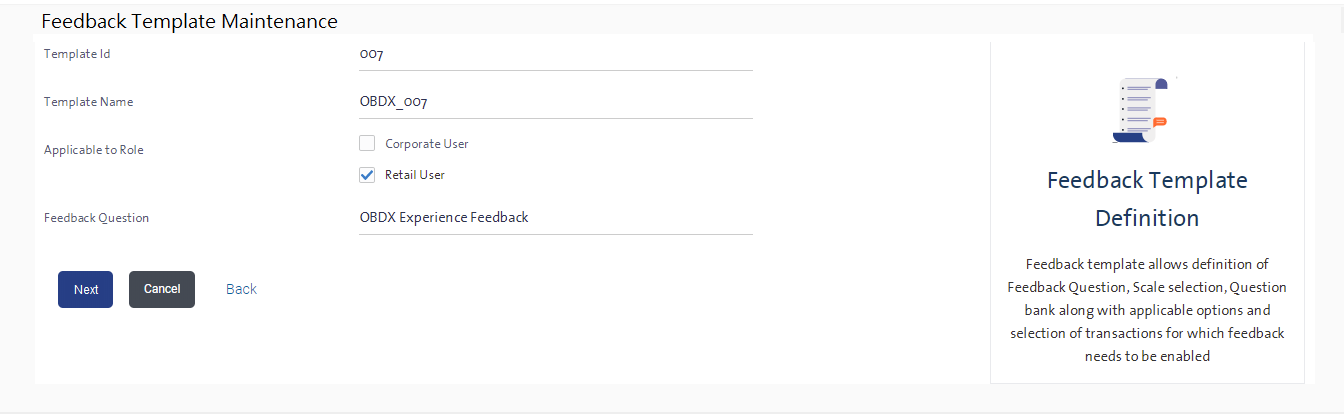Click the Template Name label
This screenshot has width=1344, height=414.
88,102
